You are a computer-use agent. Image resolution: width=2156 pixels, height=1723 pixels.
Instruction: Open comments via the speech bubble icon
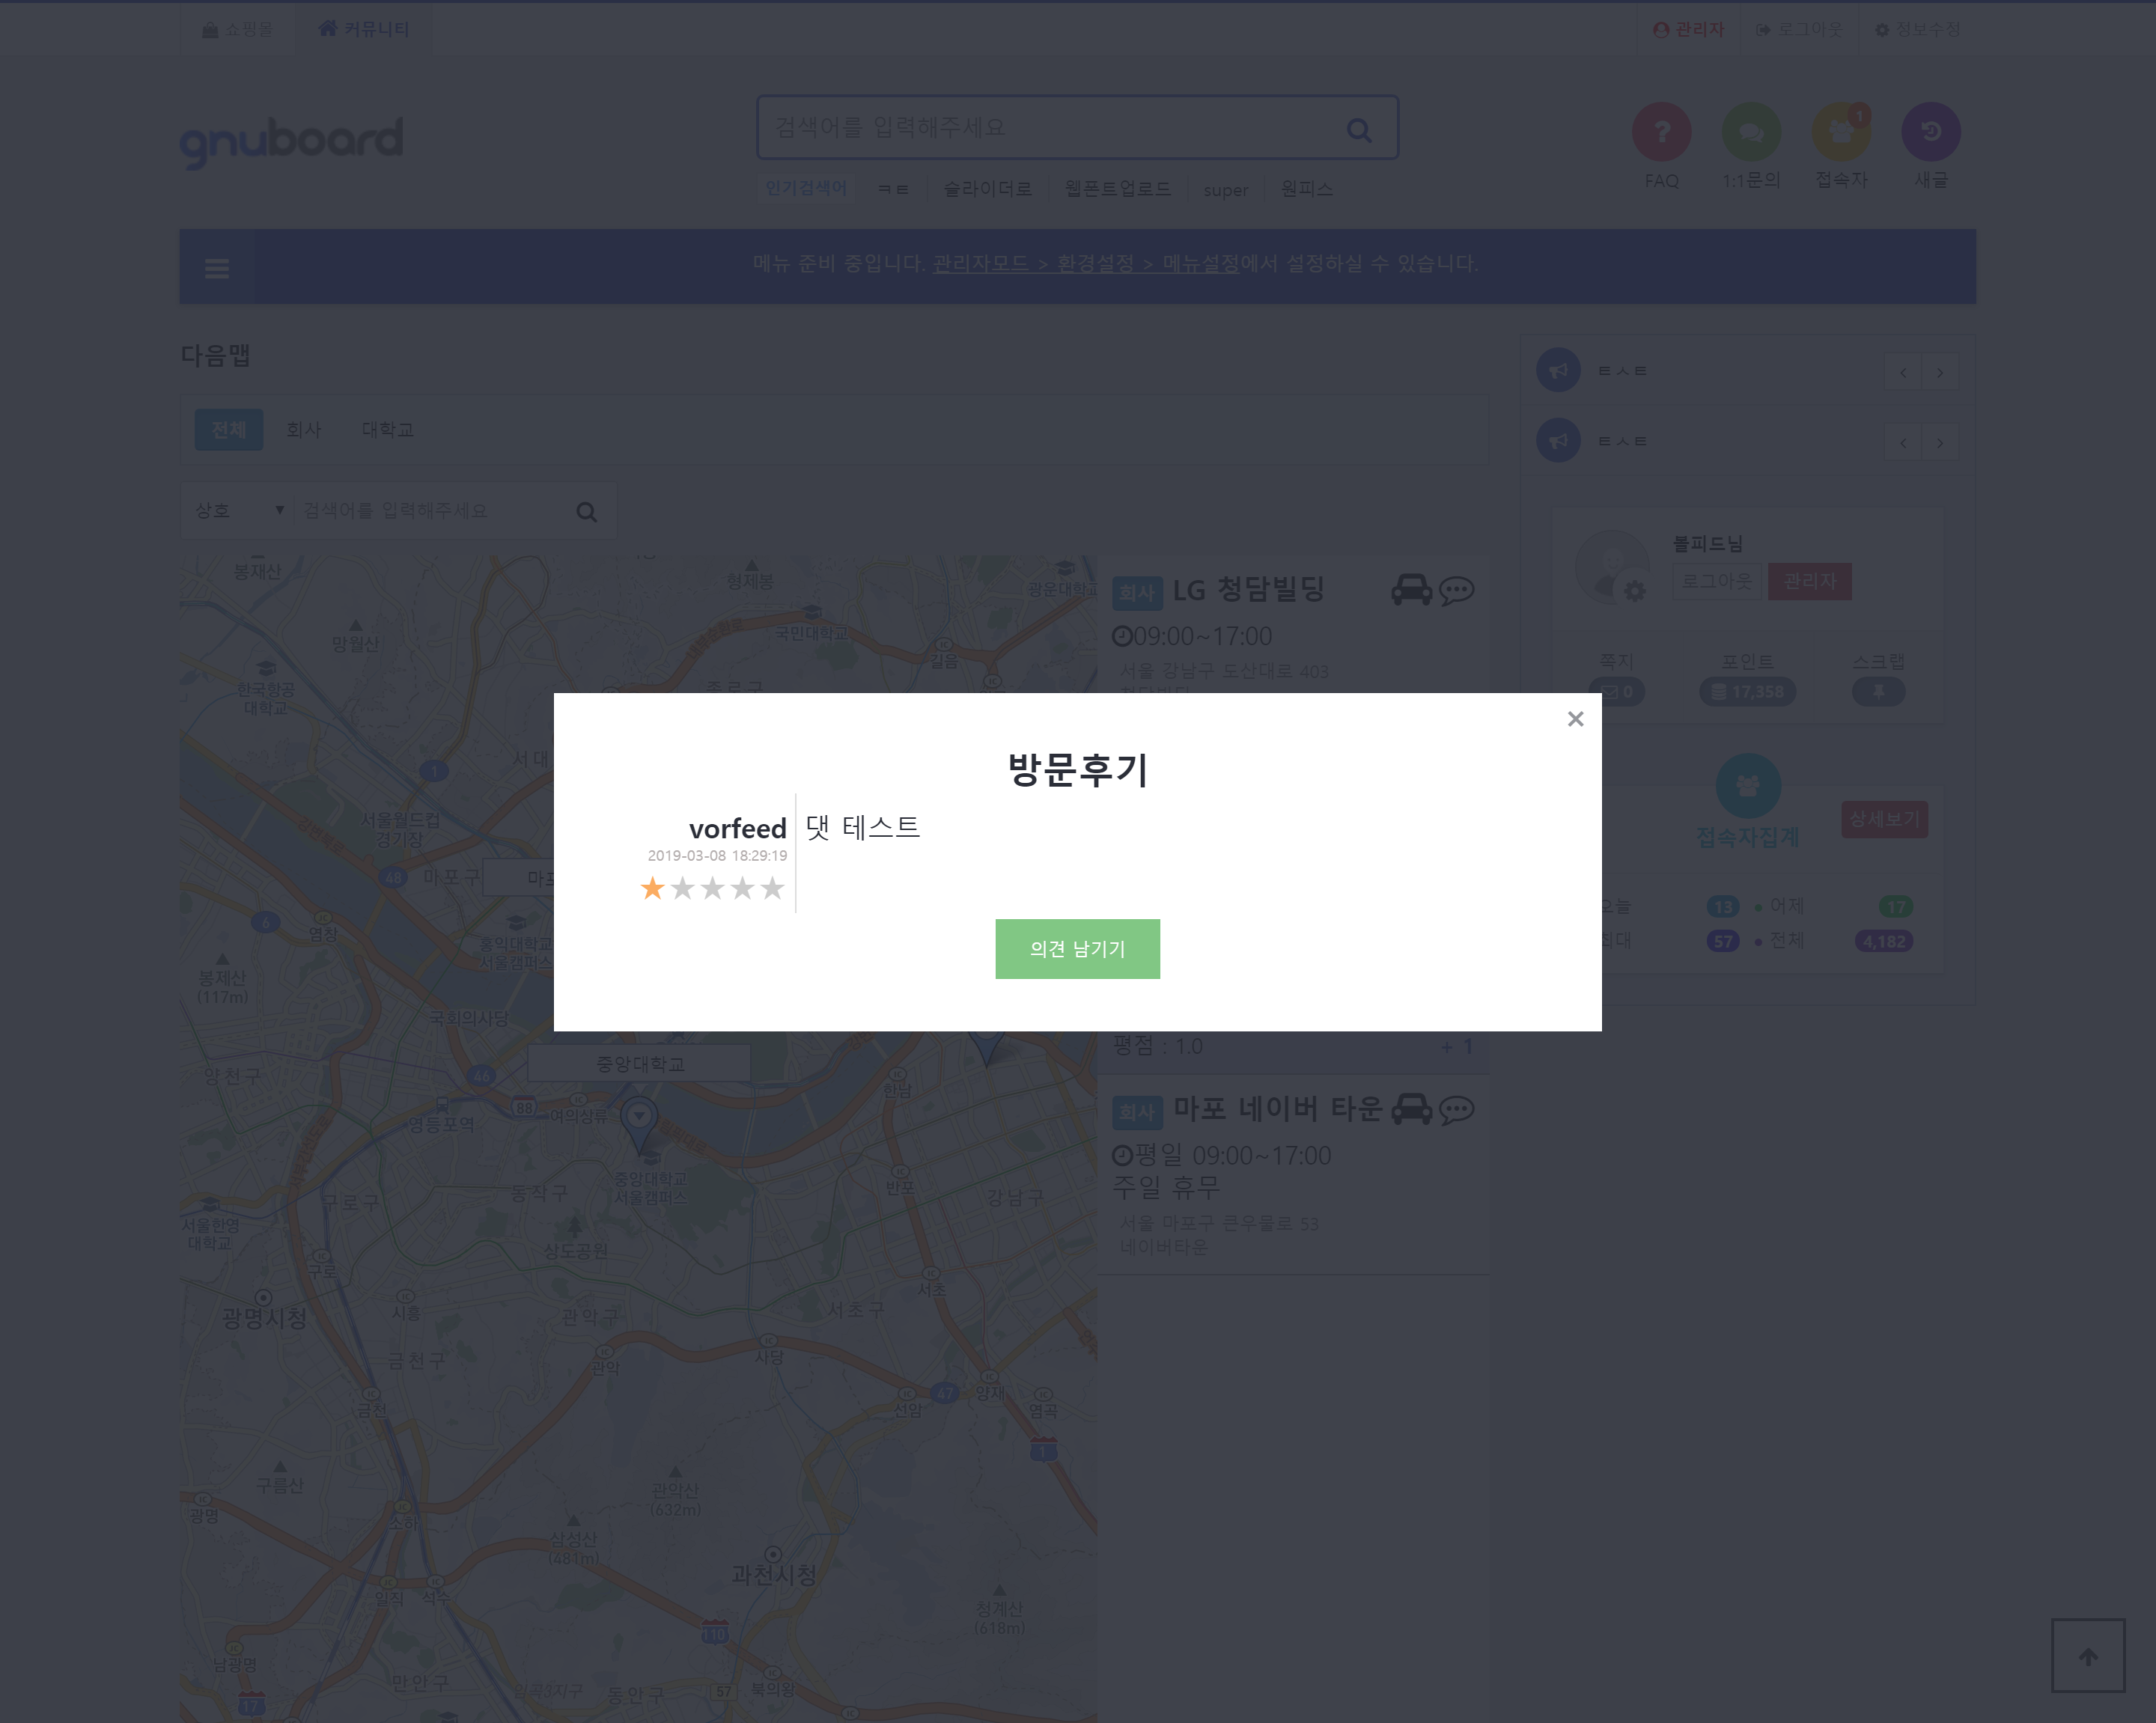pos(1455,590)
